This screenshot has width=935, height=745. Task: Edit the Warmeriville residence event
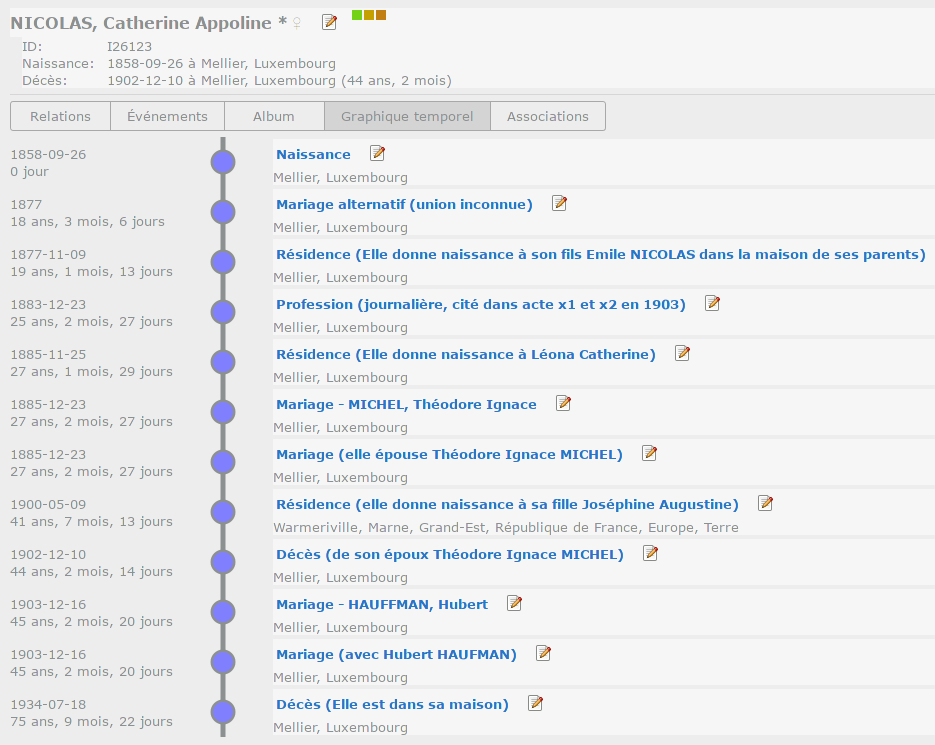coord(765,503)
